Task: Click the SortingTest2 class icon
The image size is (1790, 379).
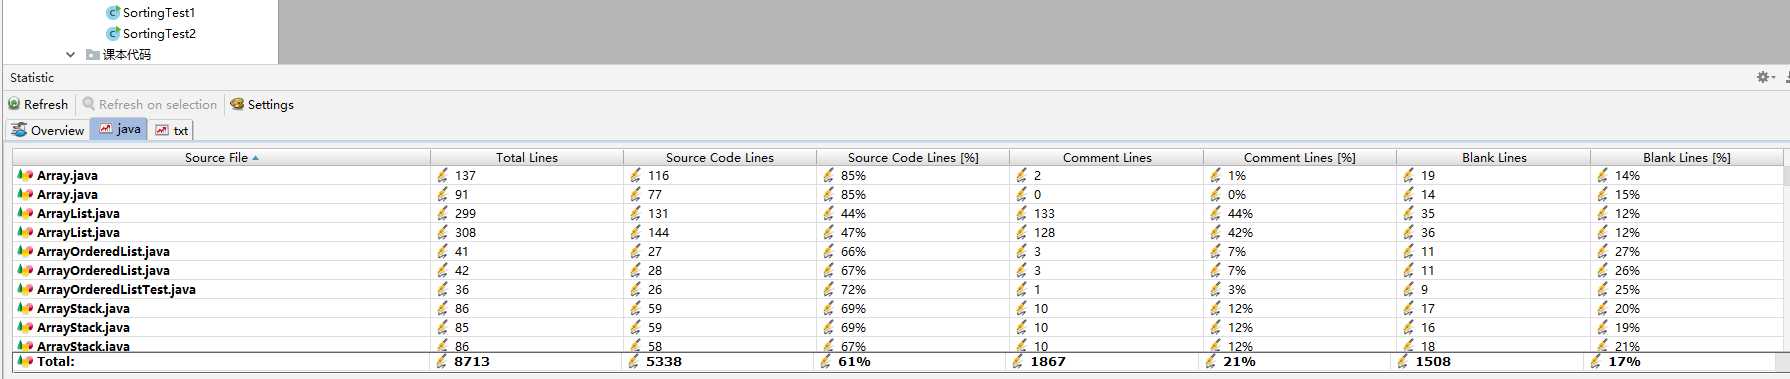Action: pos(113,34)
